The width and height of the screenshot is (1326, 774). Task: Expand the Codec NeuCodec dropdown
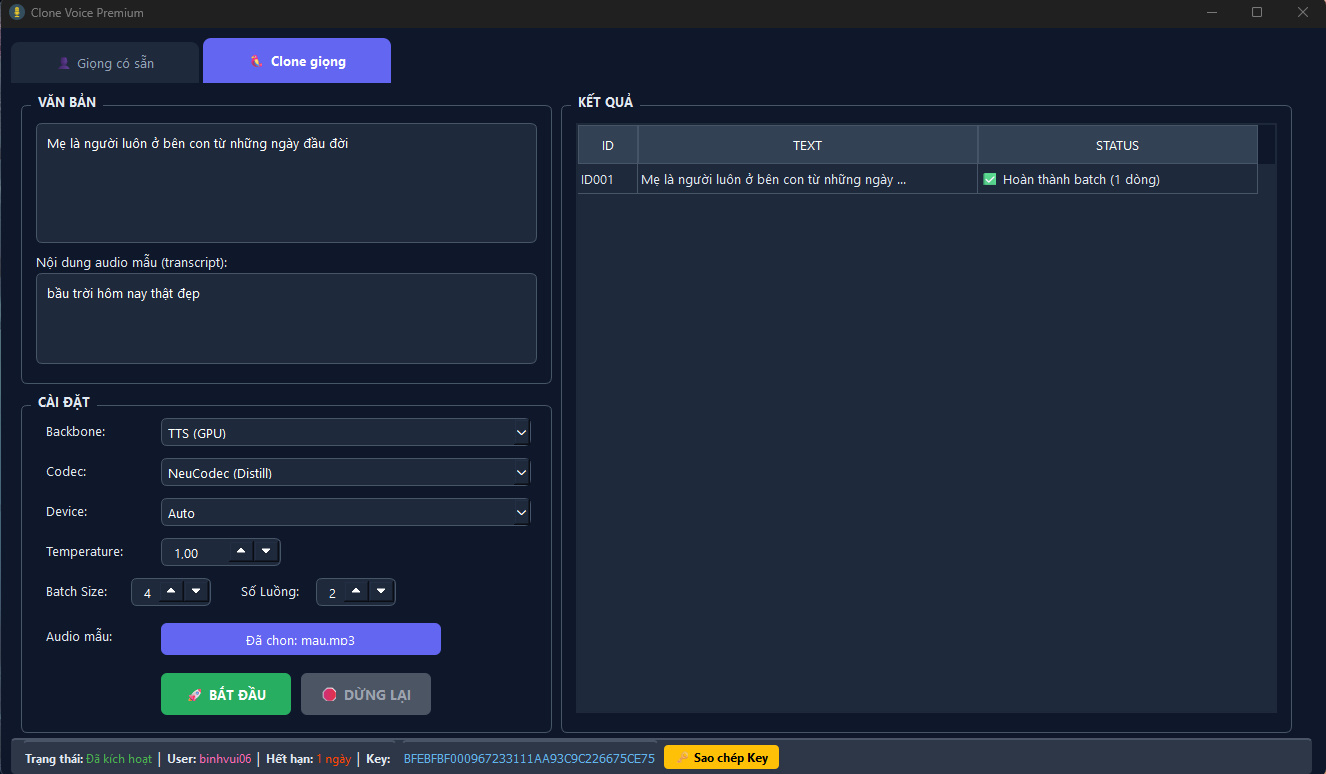point(345,472)
